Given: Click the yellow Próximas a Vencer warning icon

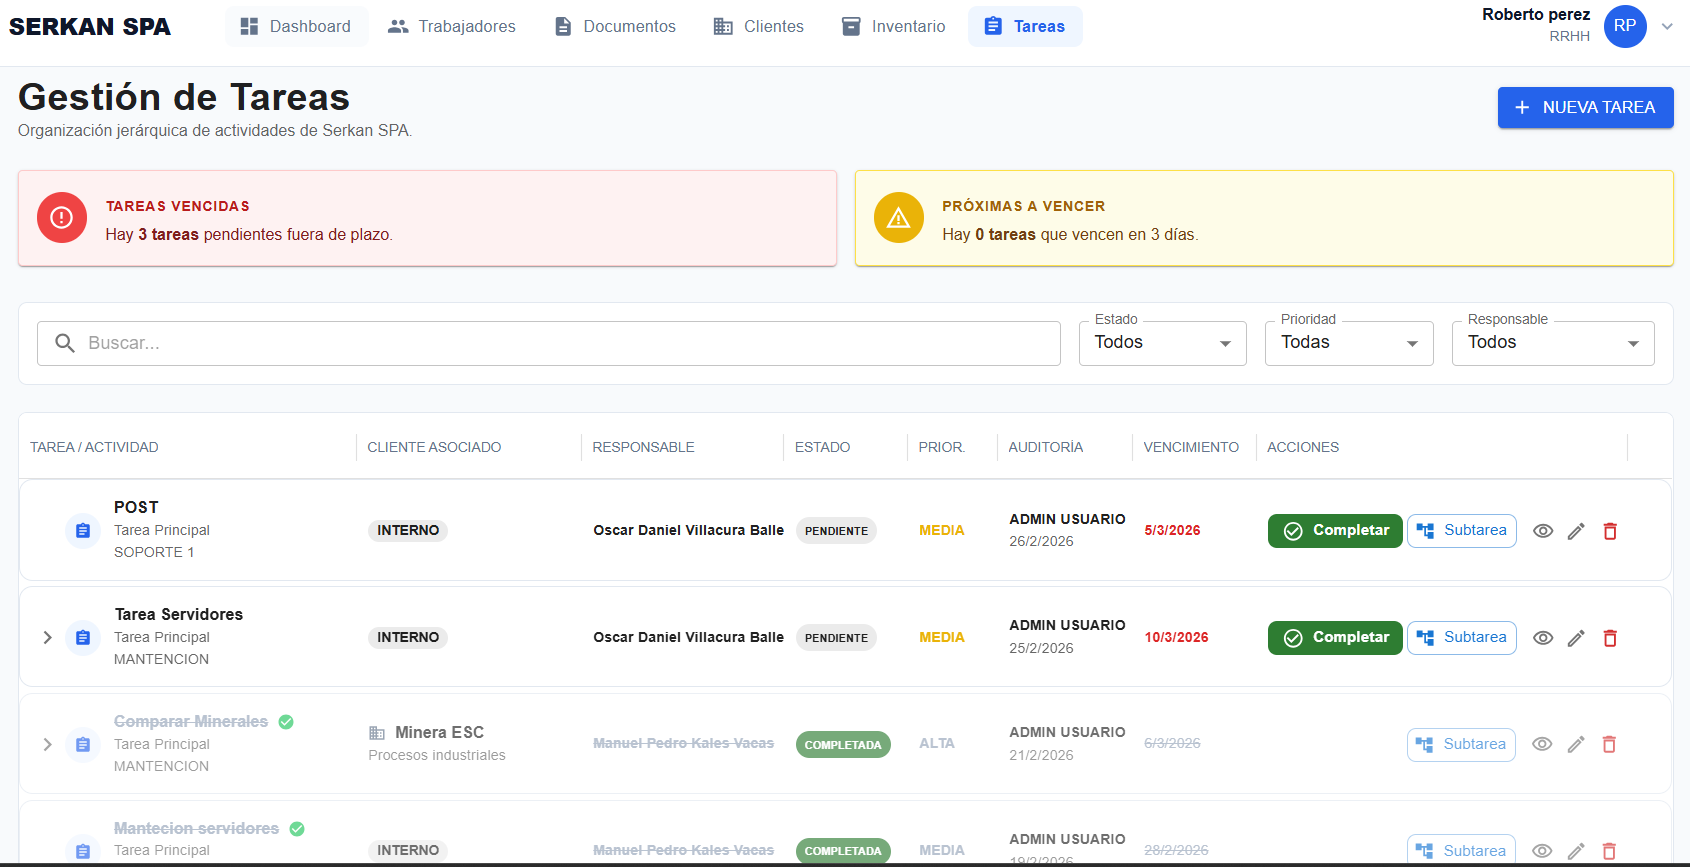Looking at the screenshot, I should (898, 218).
